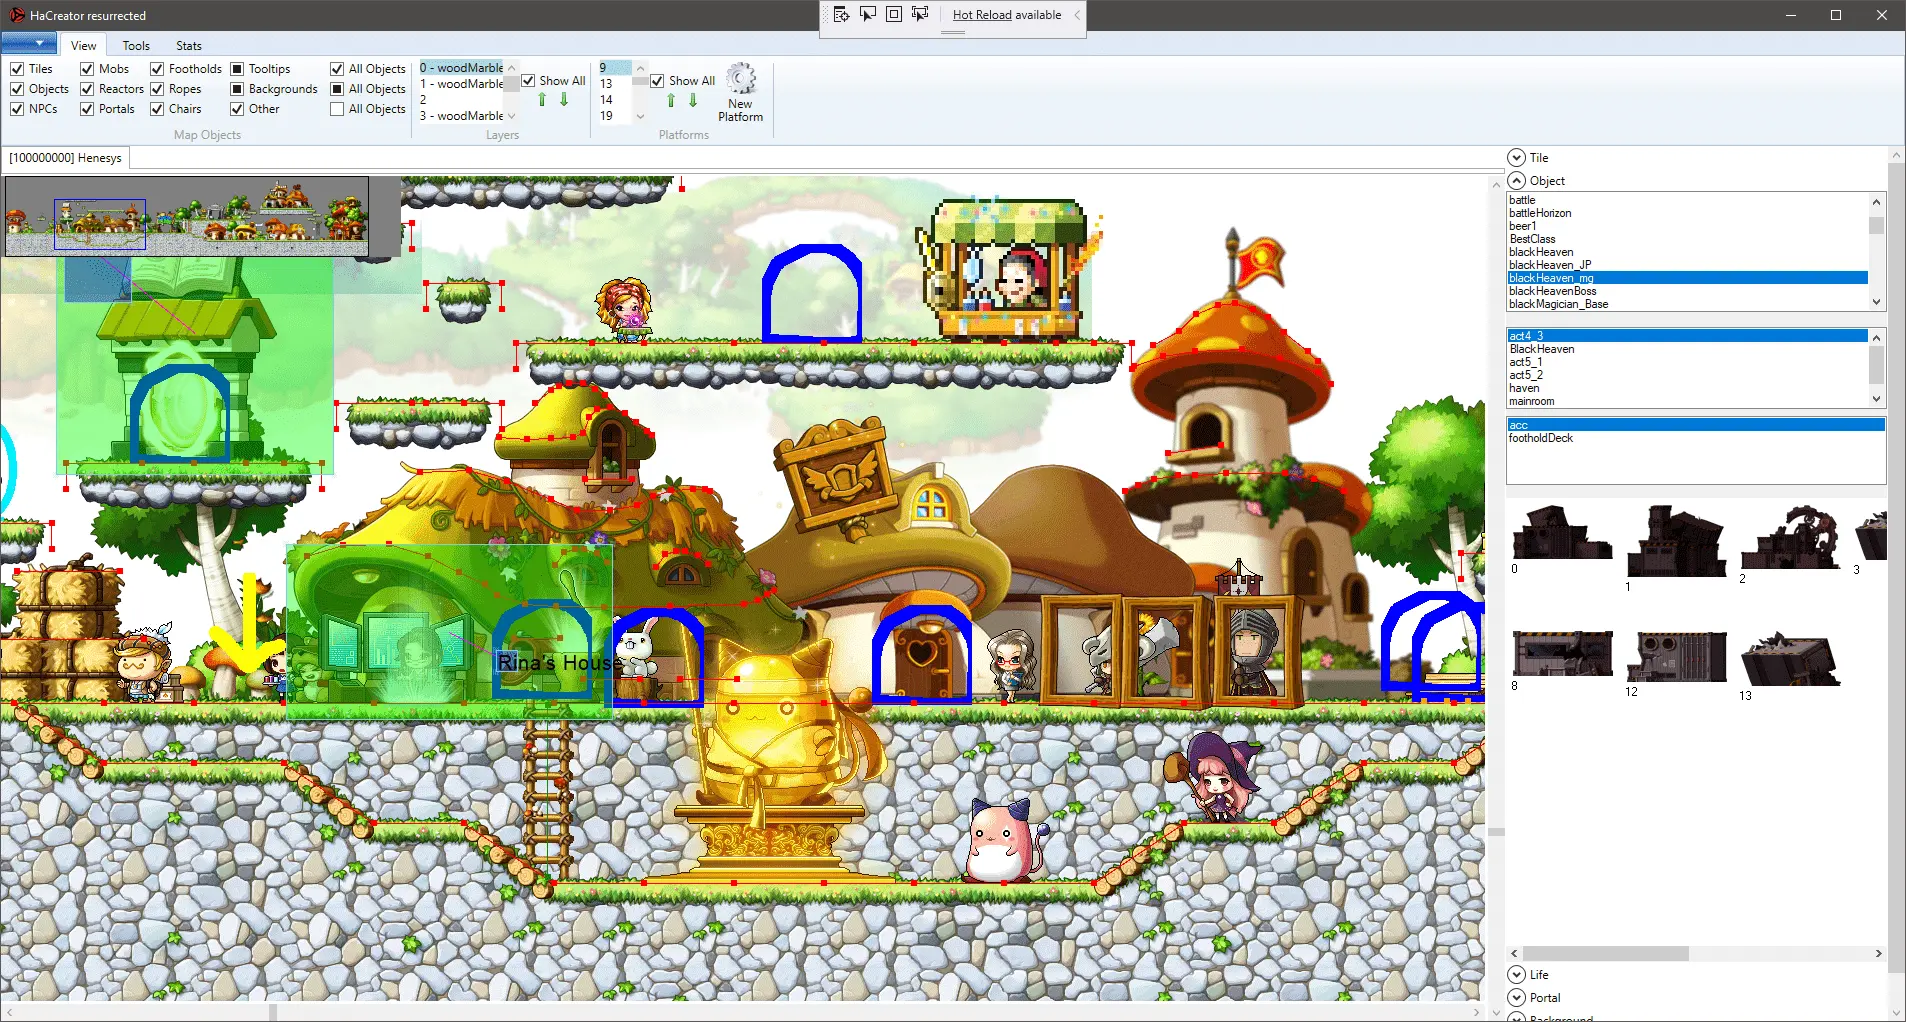Screen dimensions: 1906x1022
Task: Click the New Platform gear icon
Action: [x=740, y=79]
